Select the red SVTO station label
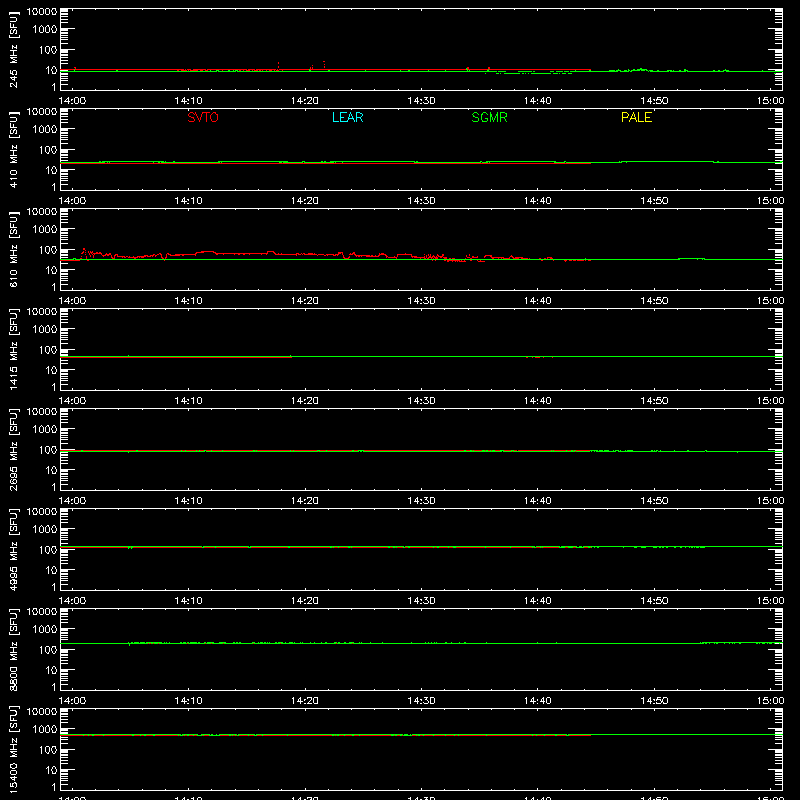 [x=203, y=117]
